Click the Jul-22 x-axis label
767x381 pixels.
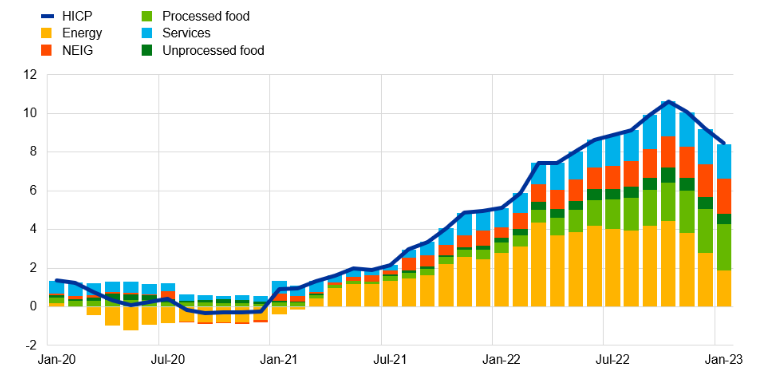611,360
